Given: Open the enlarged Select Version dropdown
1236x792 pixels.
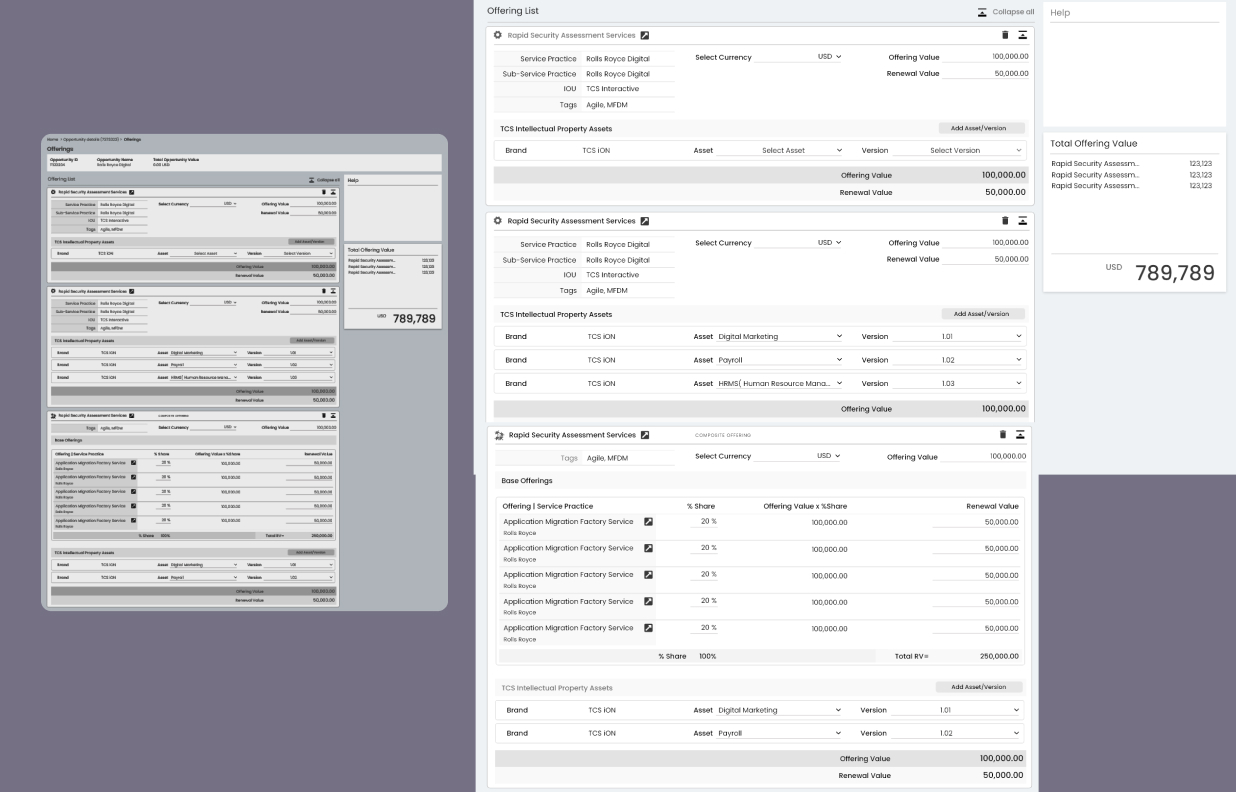Looking at the screenshot, I should pos(958,151).
